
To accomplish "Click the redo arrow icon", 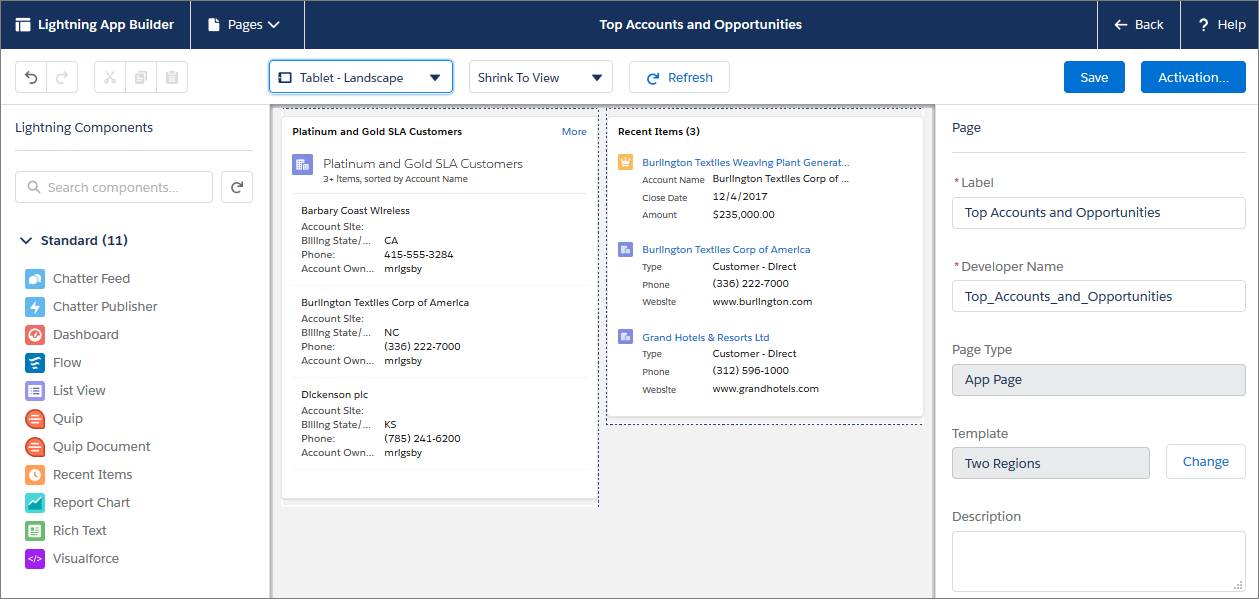I will (x=61, y=77).
